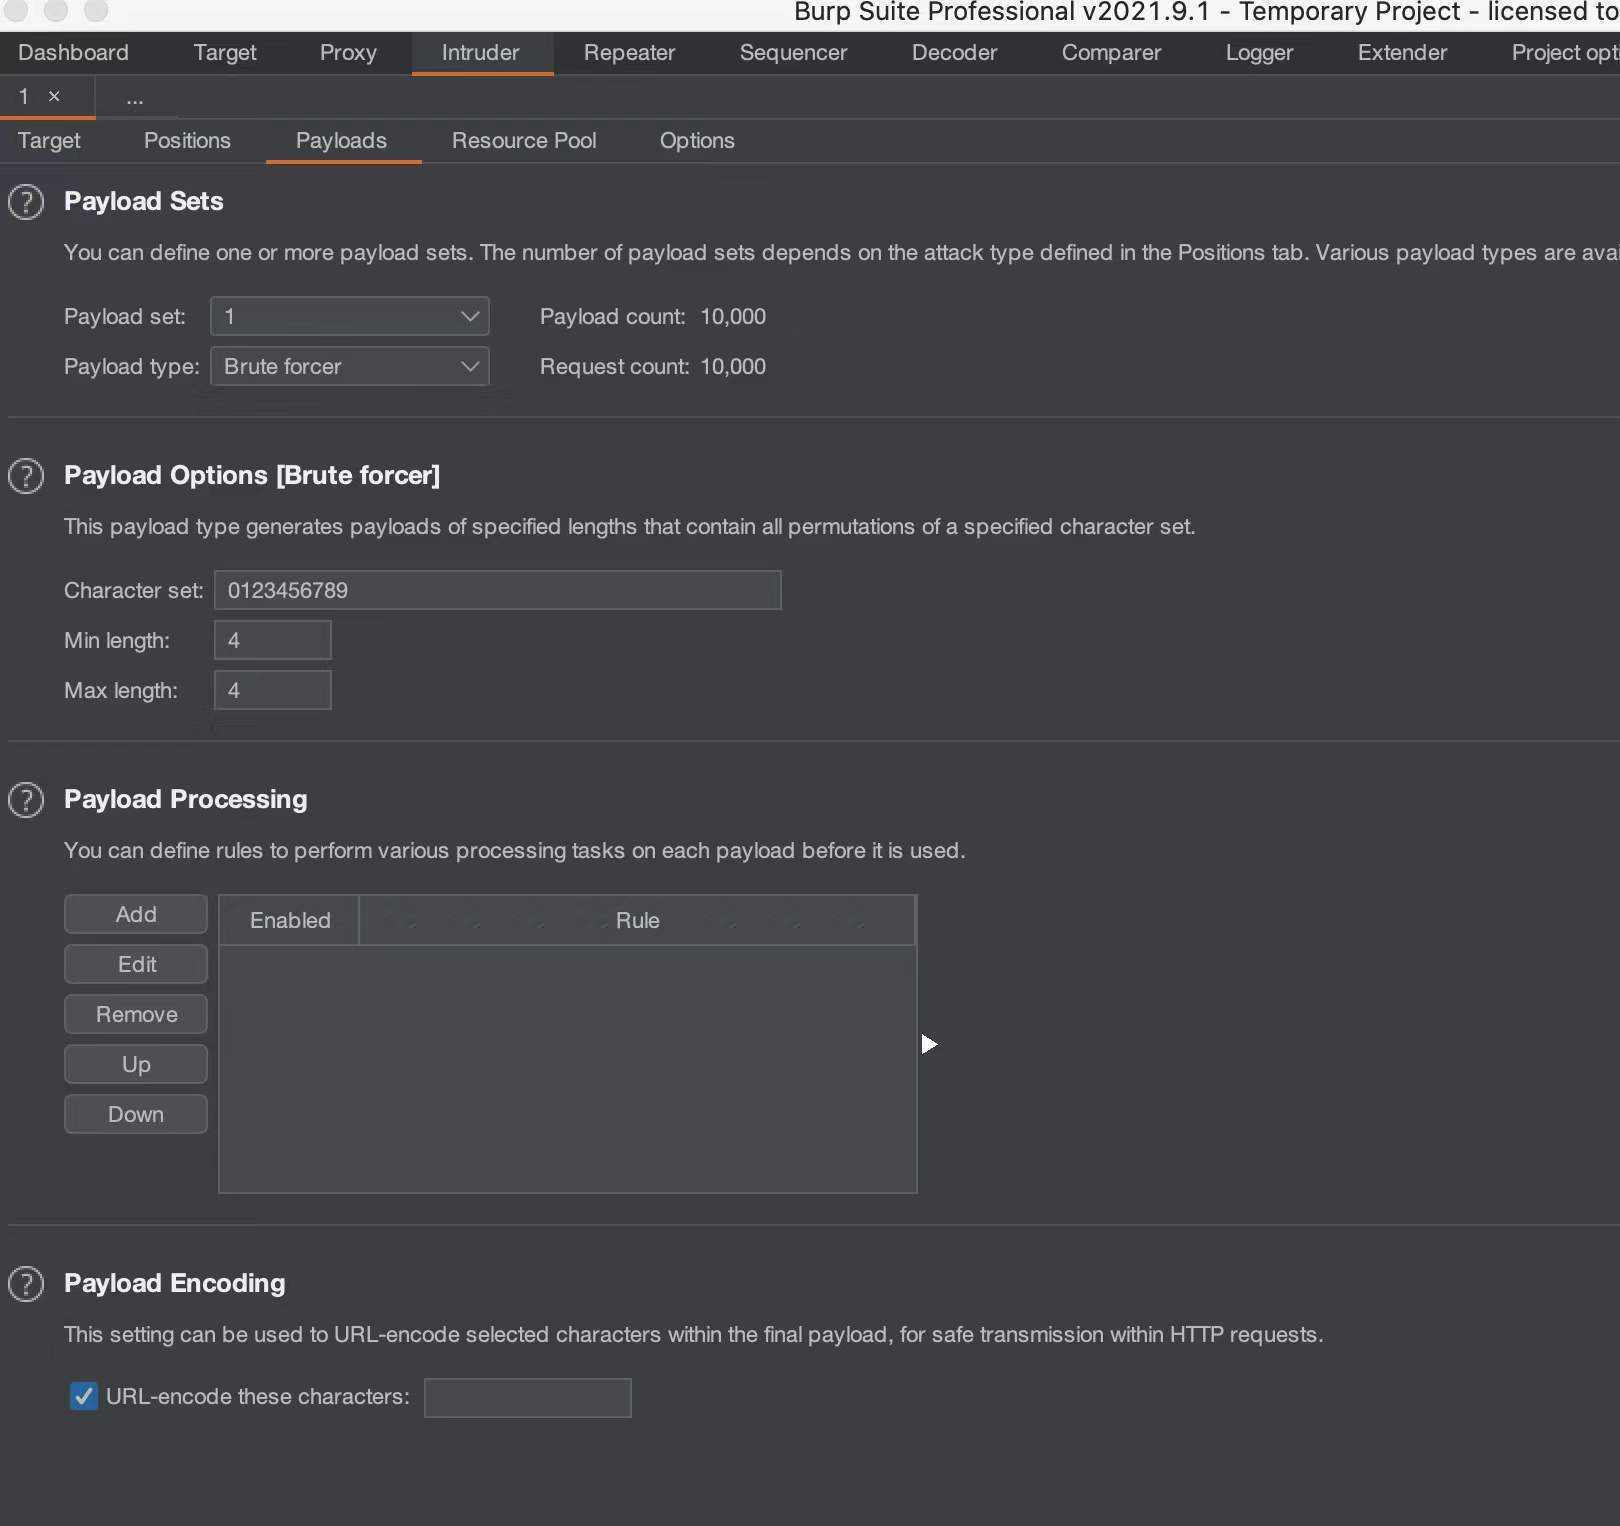
Task: Focus the Min length field
Action: coord(272,640)
